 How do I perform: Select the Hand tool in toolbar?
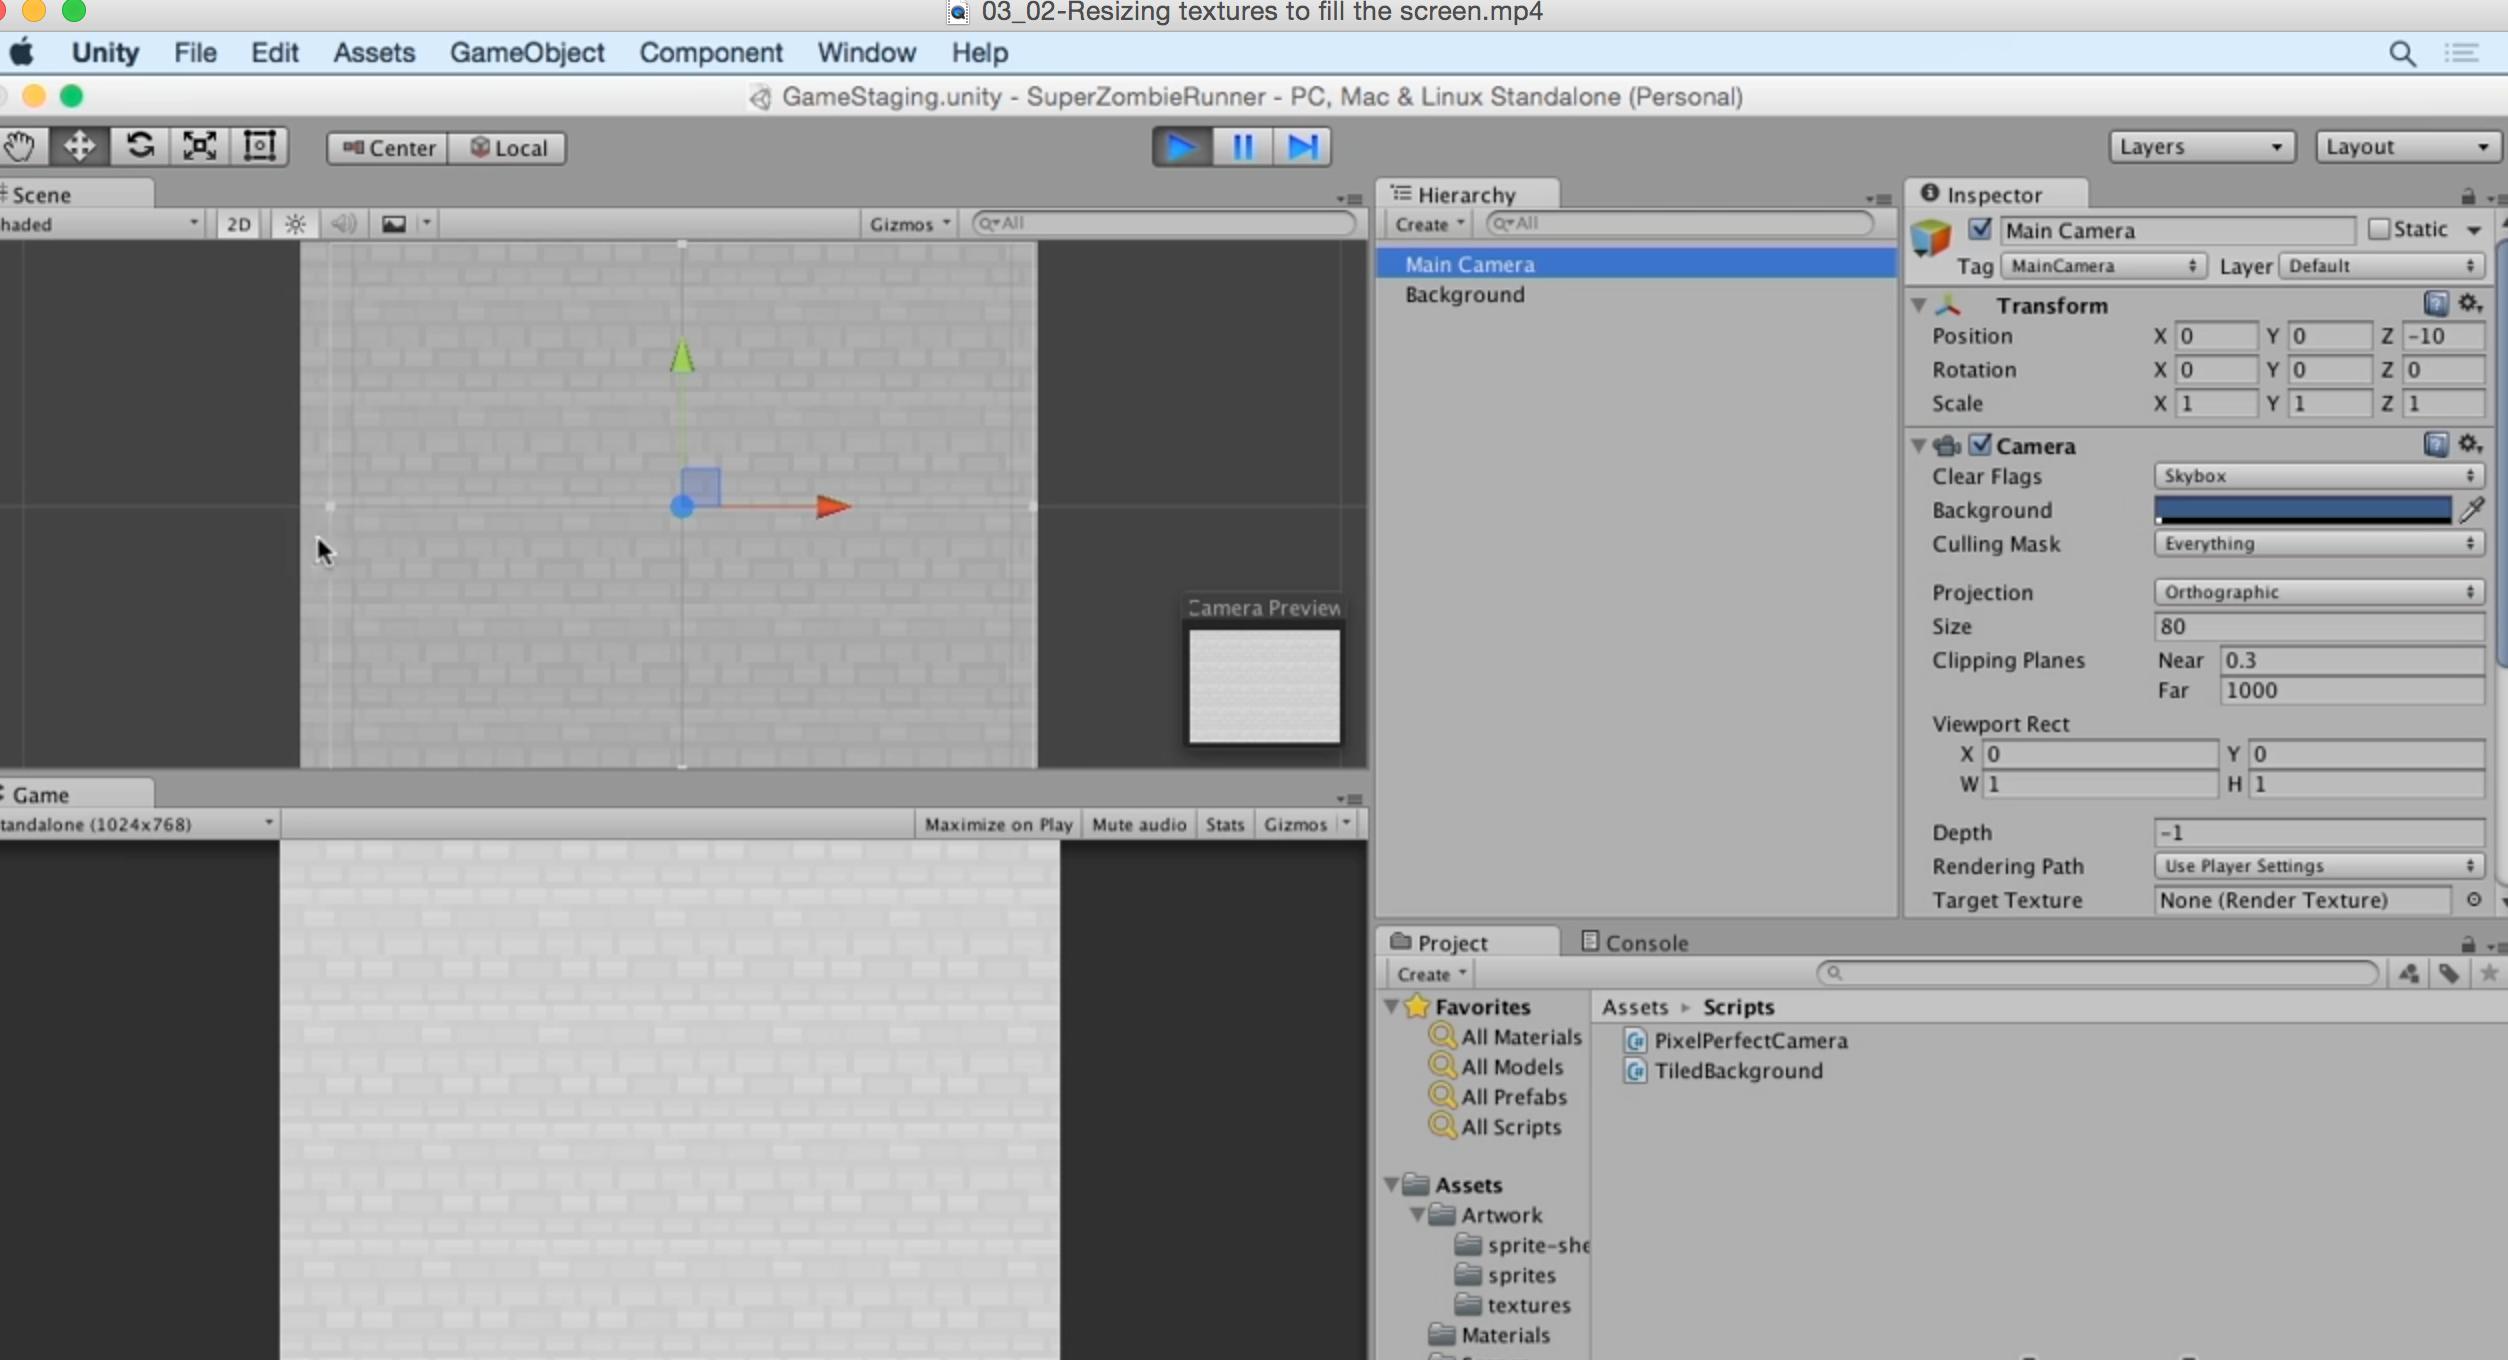[x=19, y=147]
